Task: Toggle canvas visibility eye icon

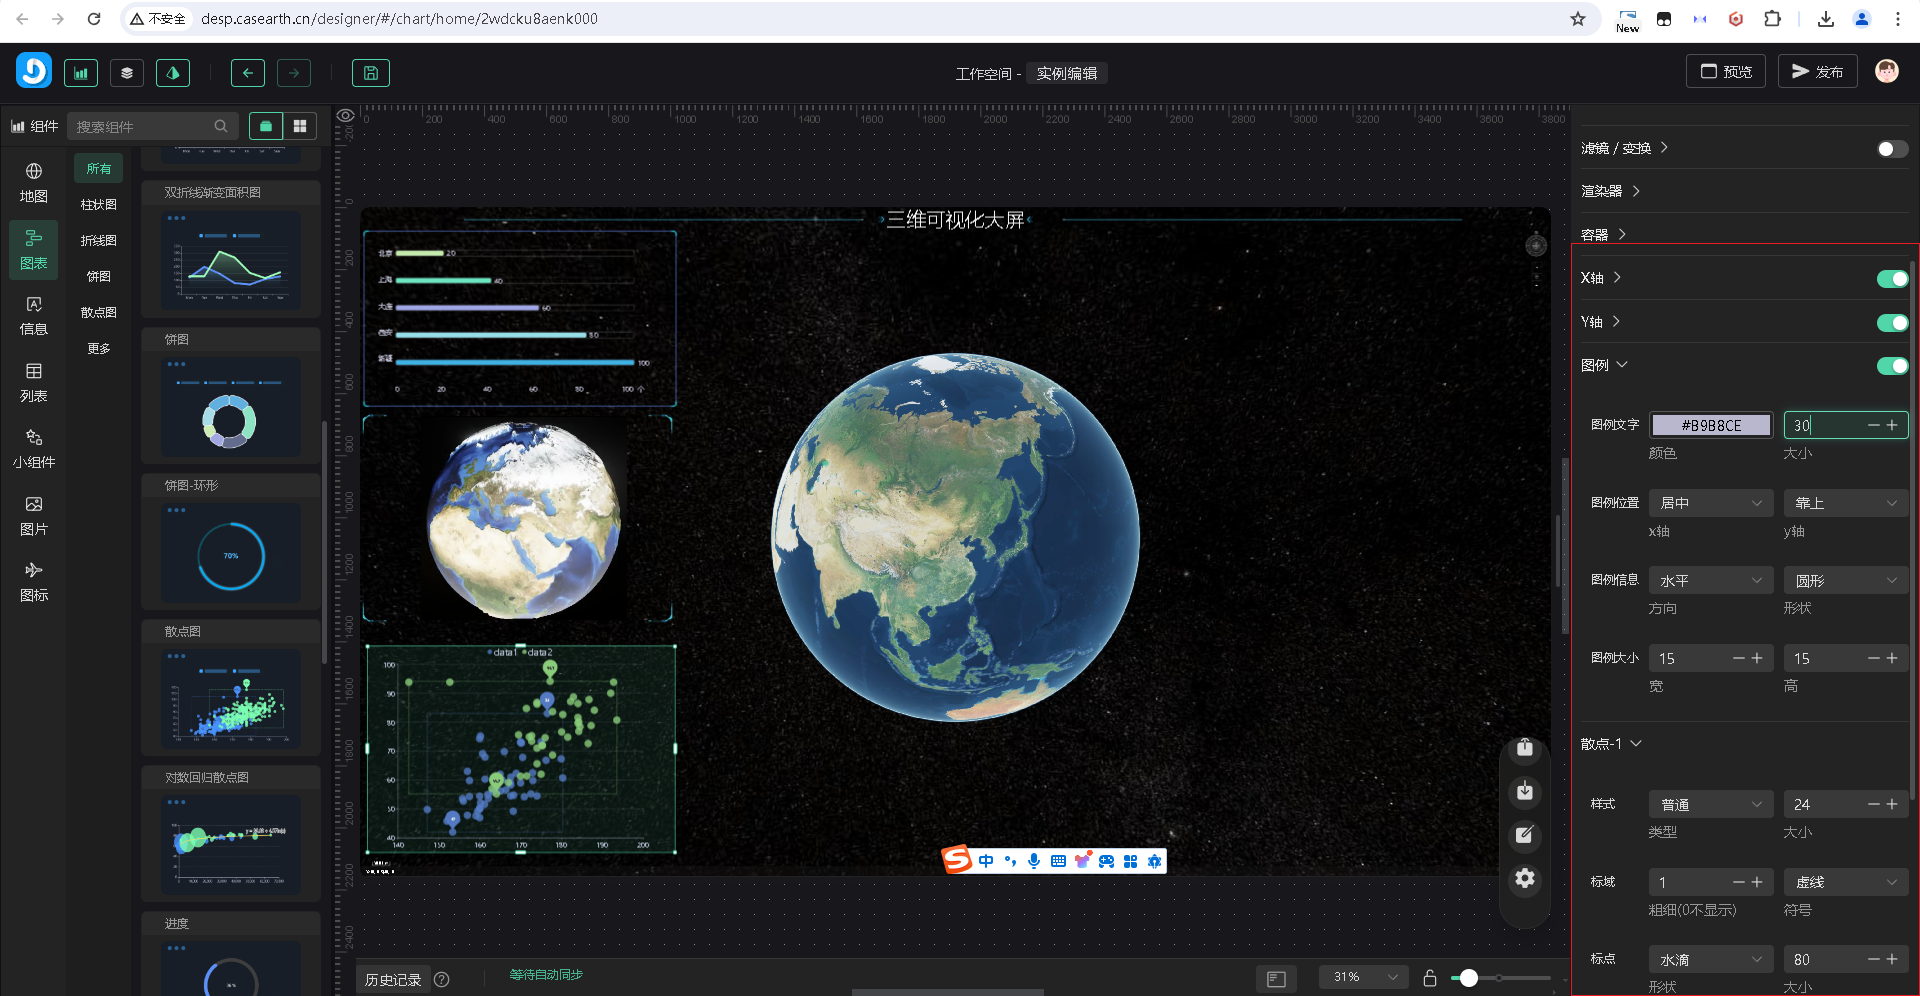Action: pyautogui.click(x=345, y=116)
